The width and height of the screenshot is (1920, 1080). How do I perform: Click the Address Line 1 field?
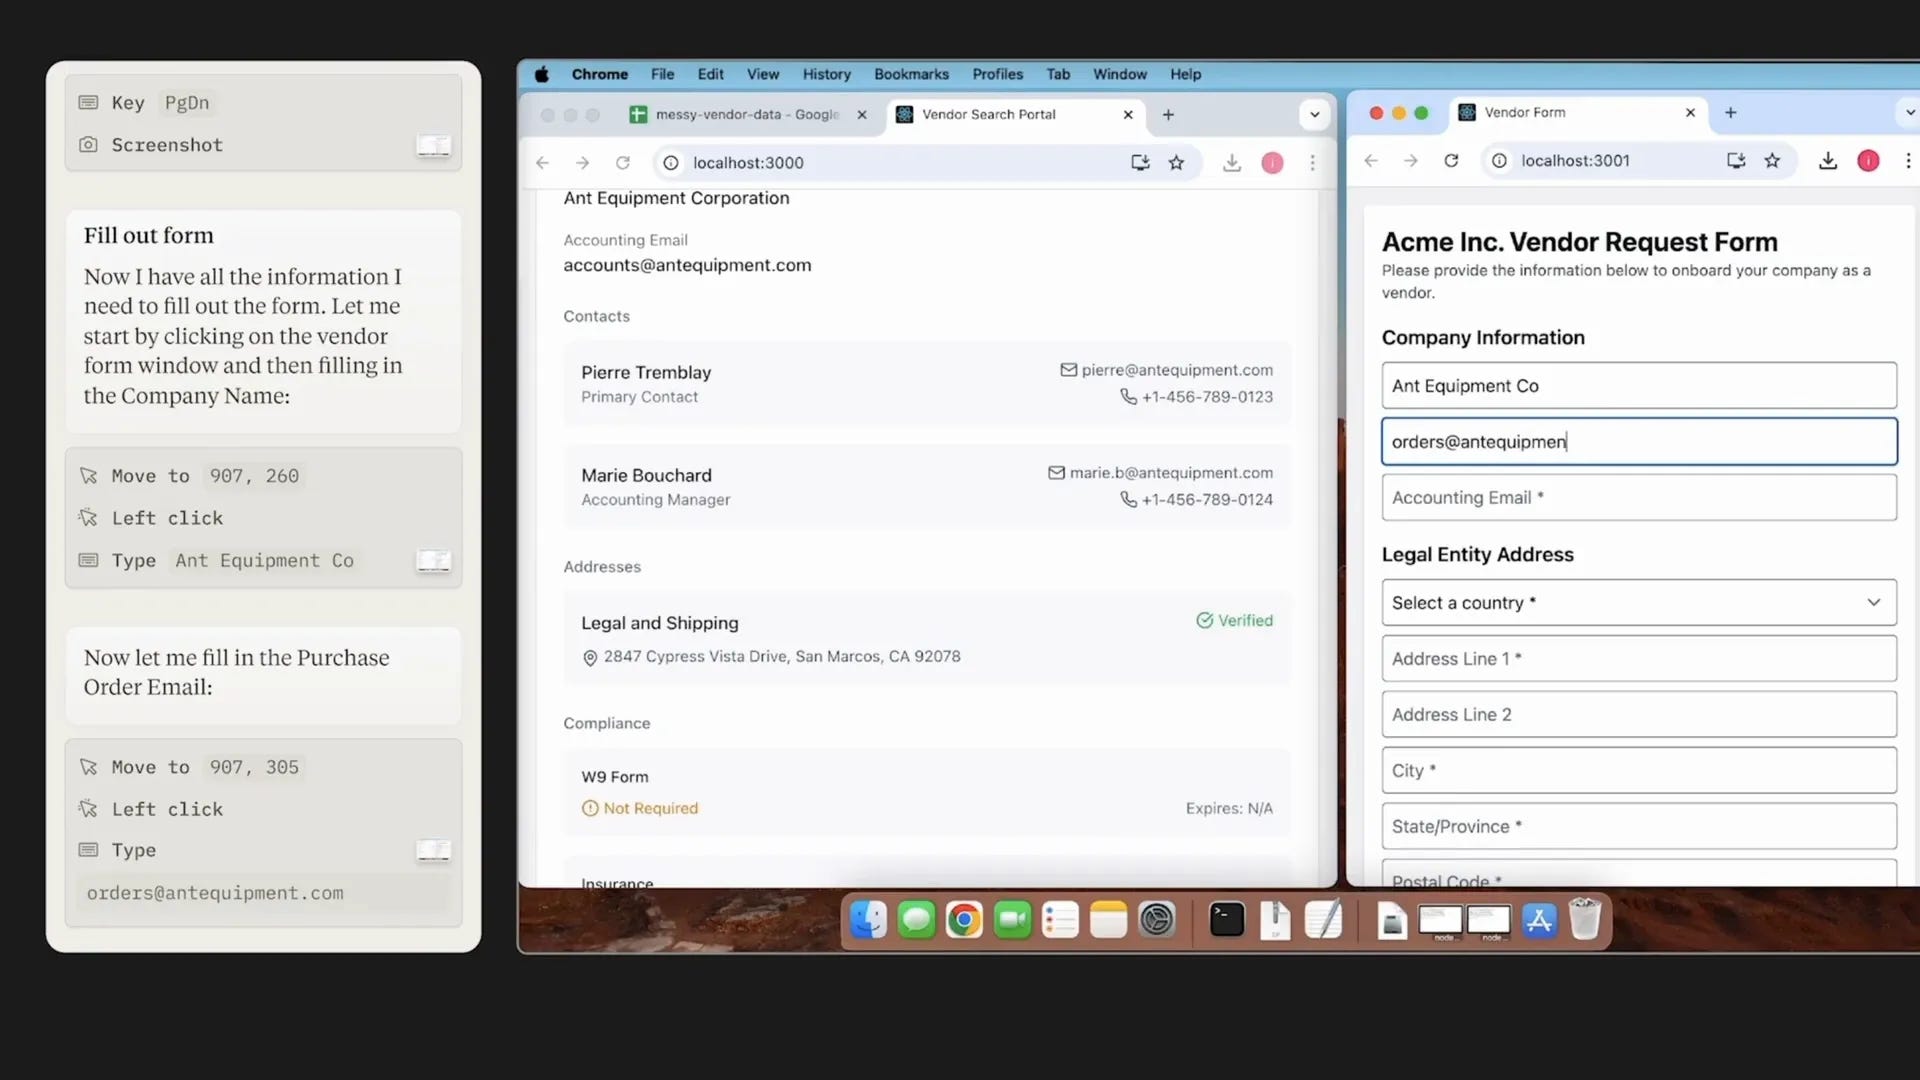coord(1638,659)
